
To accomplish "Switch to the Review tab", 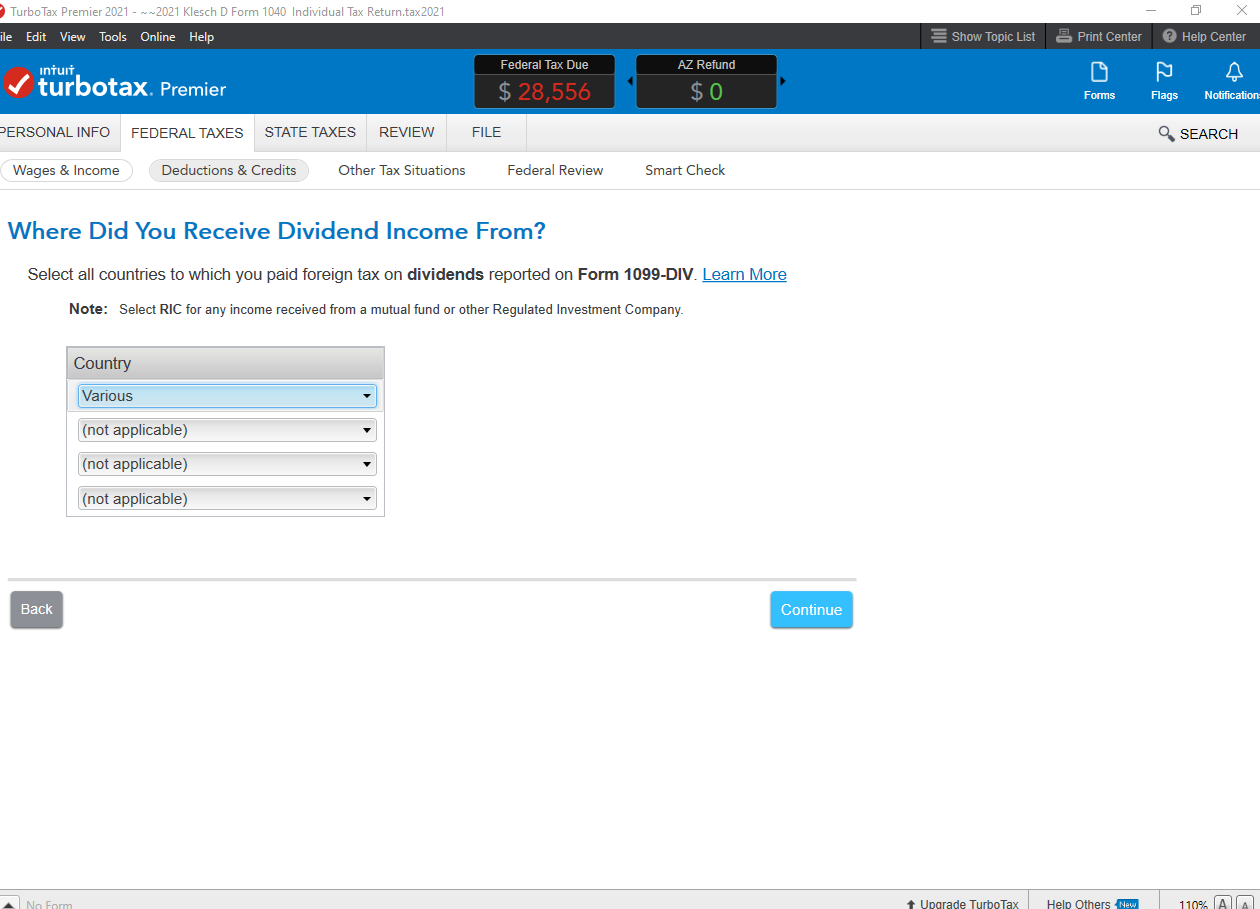I will (407, 132).
